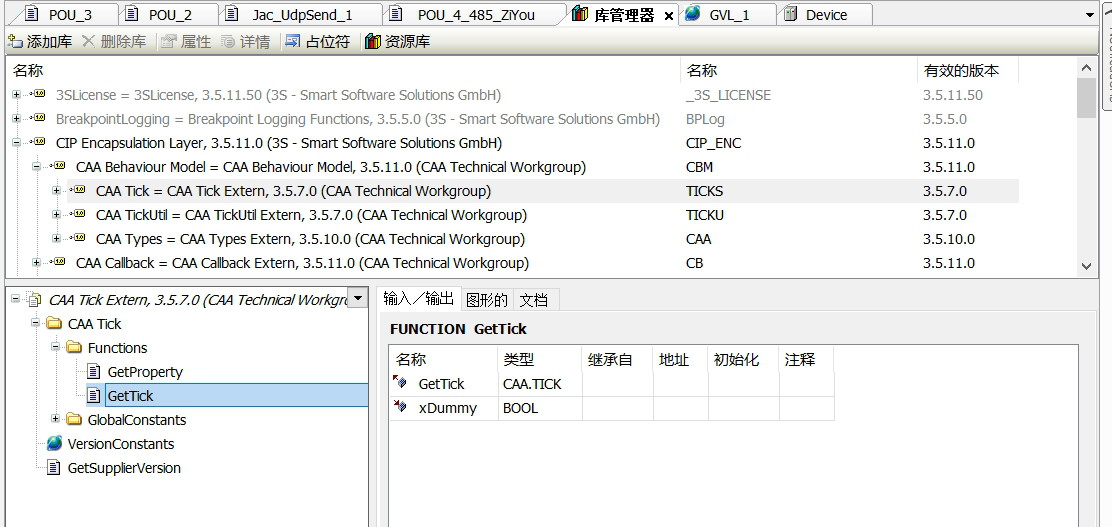
Task: Click the 有效的版本 column header
Action: (x=967, y=70)
